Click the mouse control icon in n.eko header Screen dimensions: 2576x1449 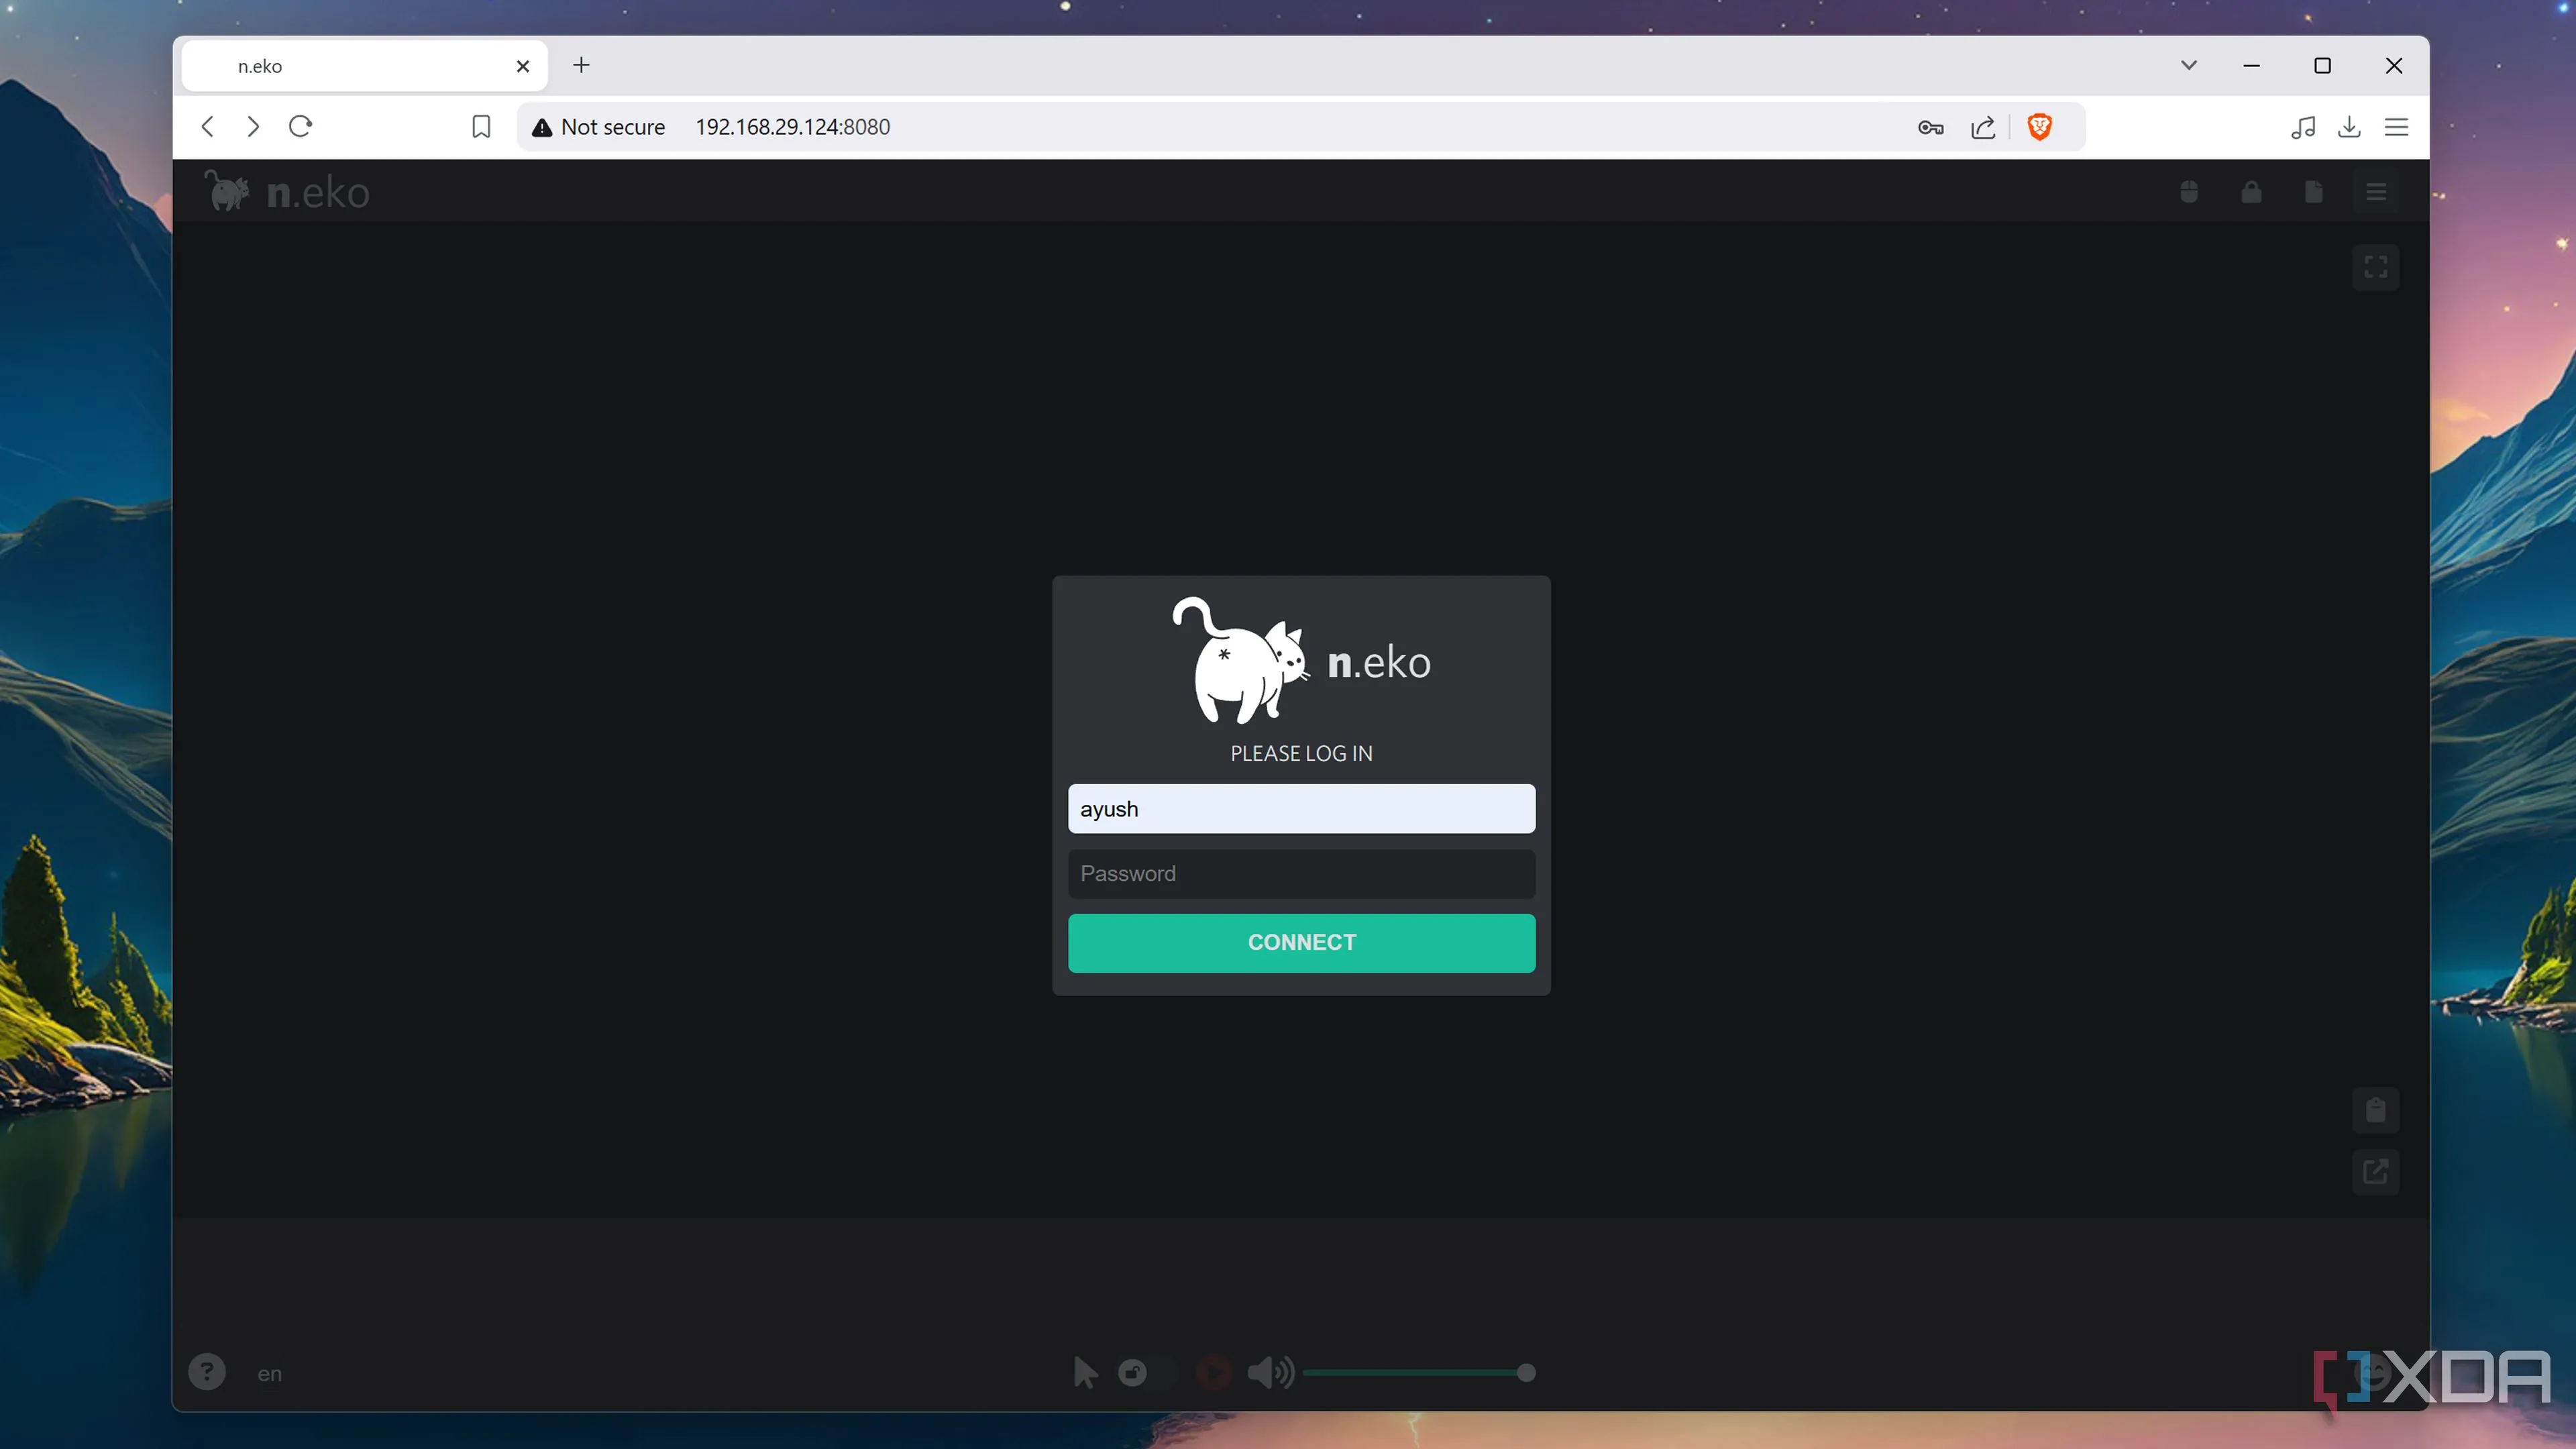tap(2189, 192)
